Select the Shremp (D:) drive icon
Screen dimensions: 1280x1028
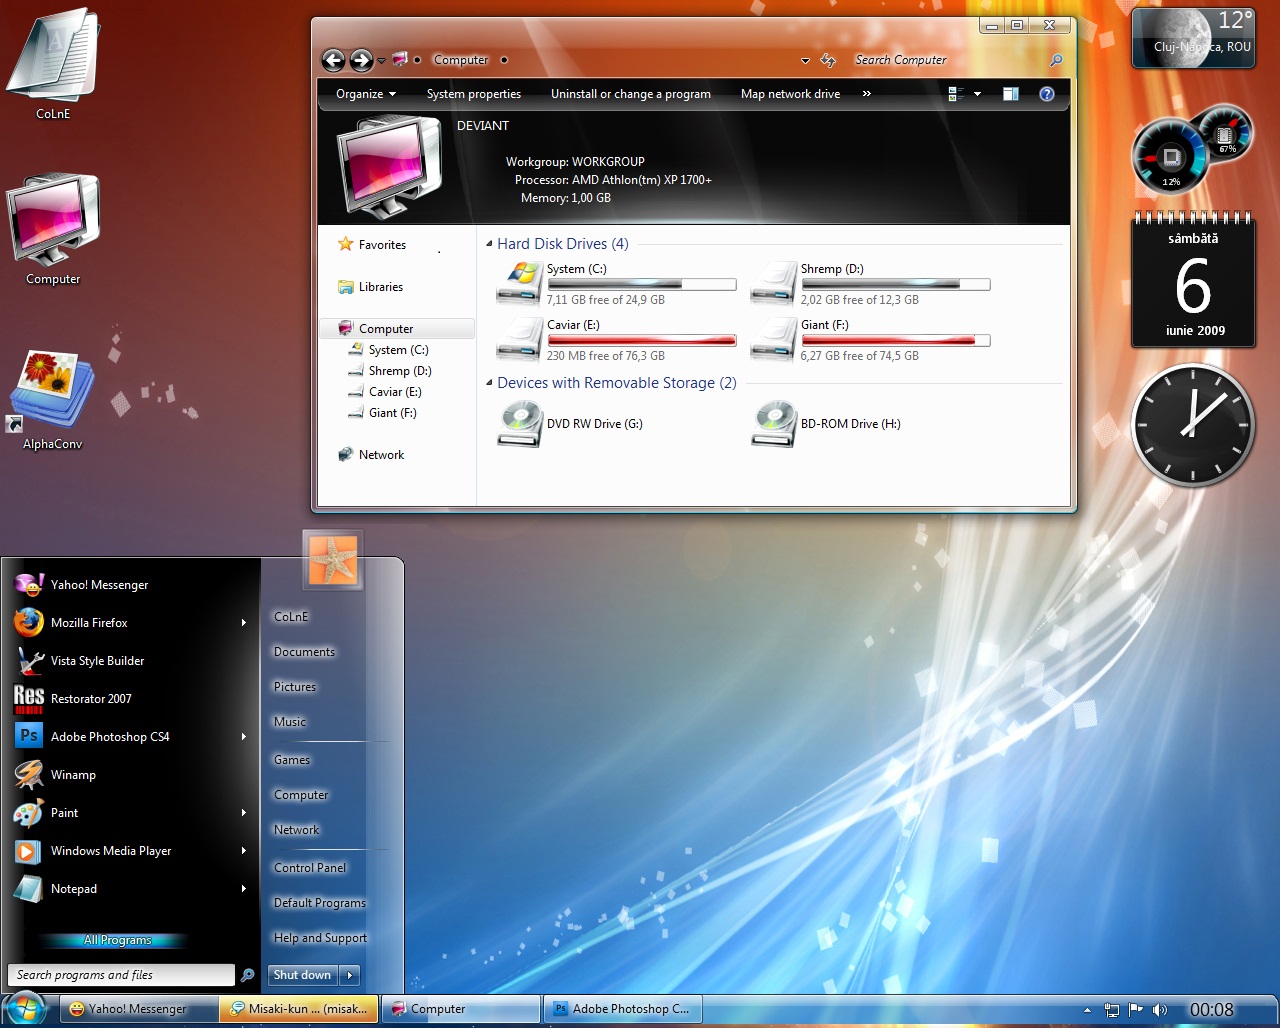[774, 283]
